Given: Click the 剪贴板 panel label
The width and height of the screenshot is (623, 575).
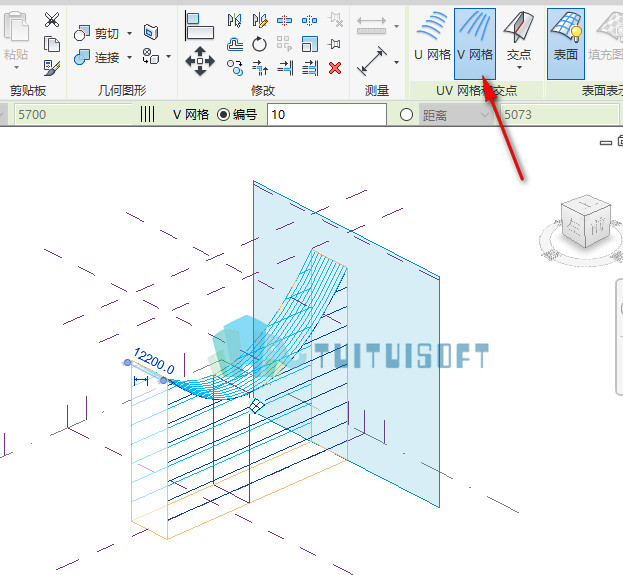Looking at the screenshot, I should pyautogui.click(x=28, y=91).
